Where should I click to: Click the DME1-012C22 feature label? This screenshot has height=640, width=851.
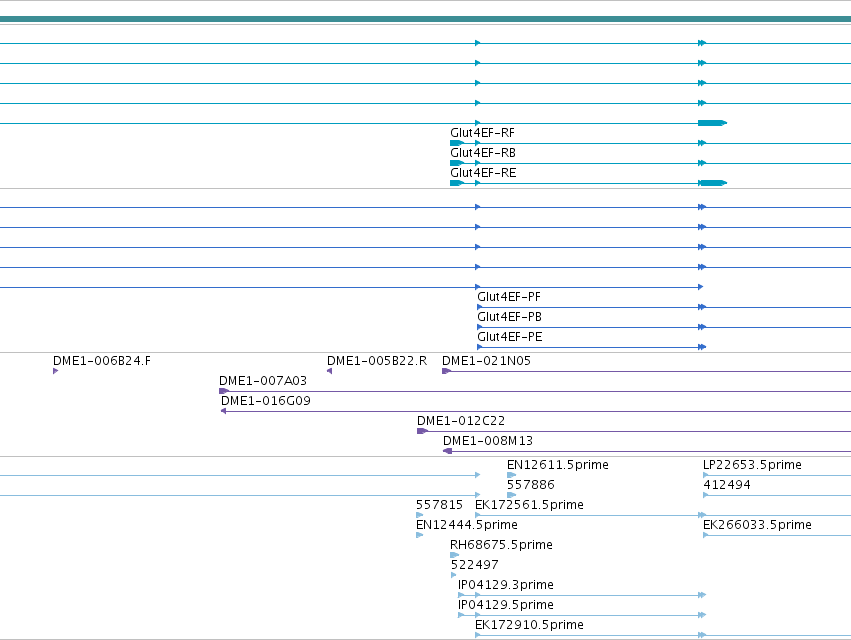[461, 421]
